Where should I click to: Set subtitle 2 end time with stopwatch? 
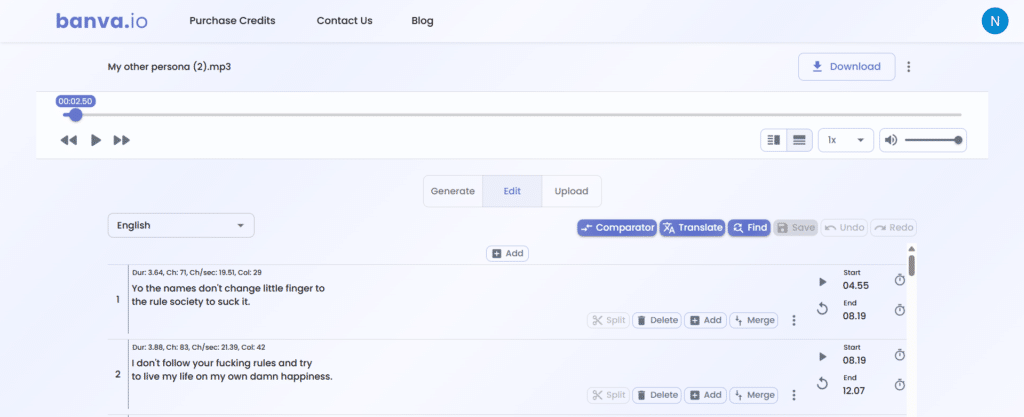pos(900,385)
